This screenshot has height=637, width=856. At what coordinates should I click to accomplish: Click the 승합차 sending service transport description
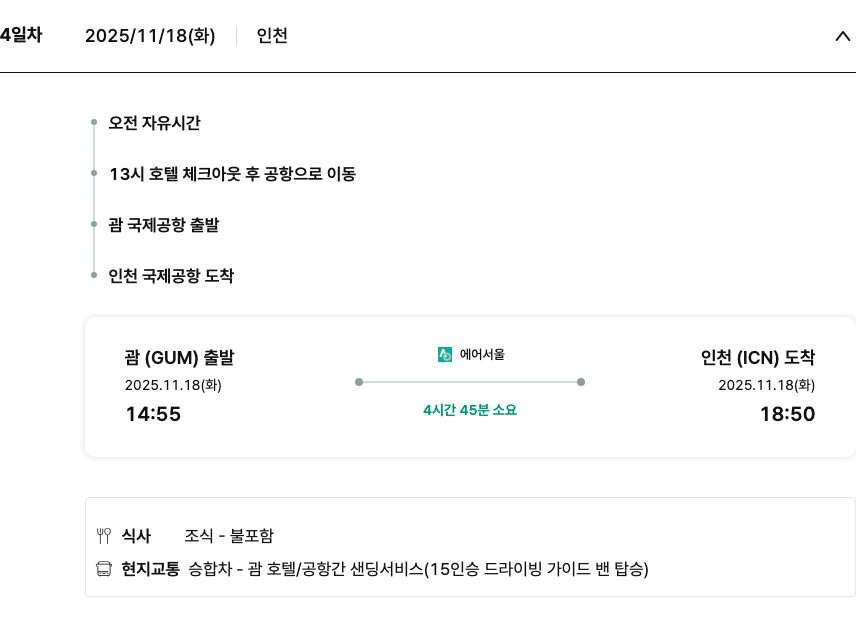pos(418,569)
